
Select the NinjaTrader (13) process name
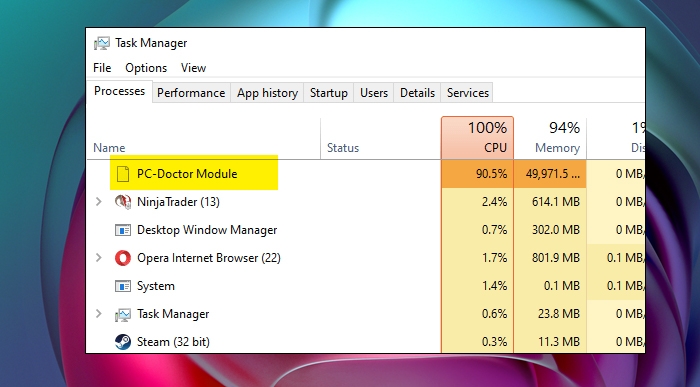pyautogui.click(x=178, y=202)
